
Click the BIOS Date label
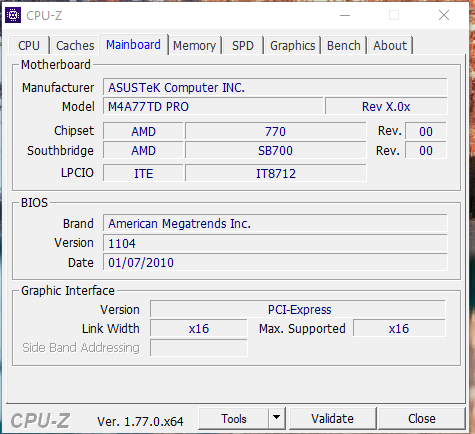(81, 263)
